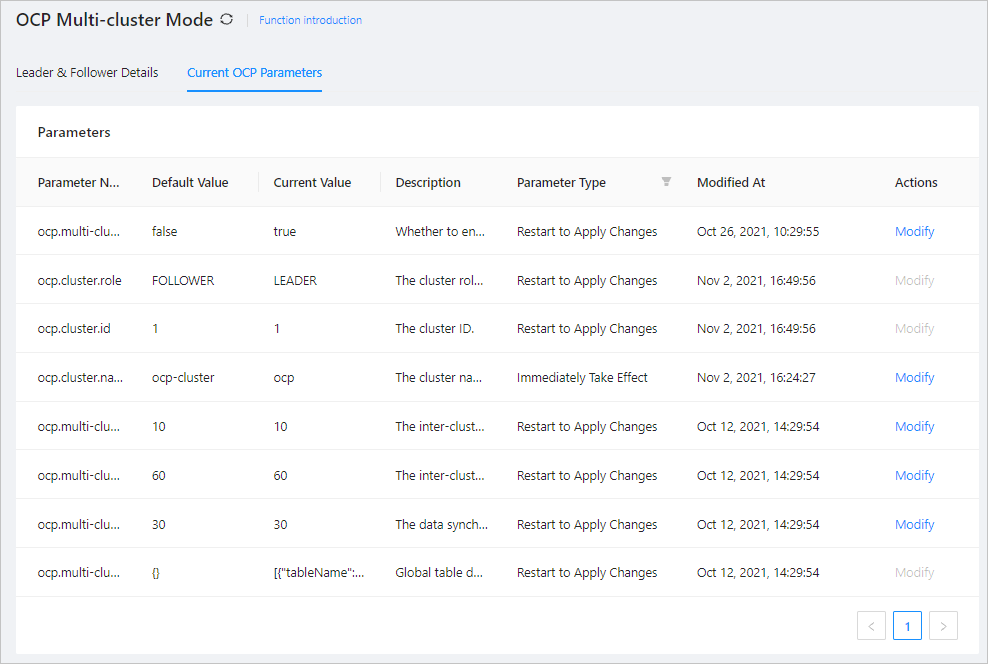
Task: Modify the parameter with current value 10
Action: [914, 426]
